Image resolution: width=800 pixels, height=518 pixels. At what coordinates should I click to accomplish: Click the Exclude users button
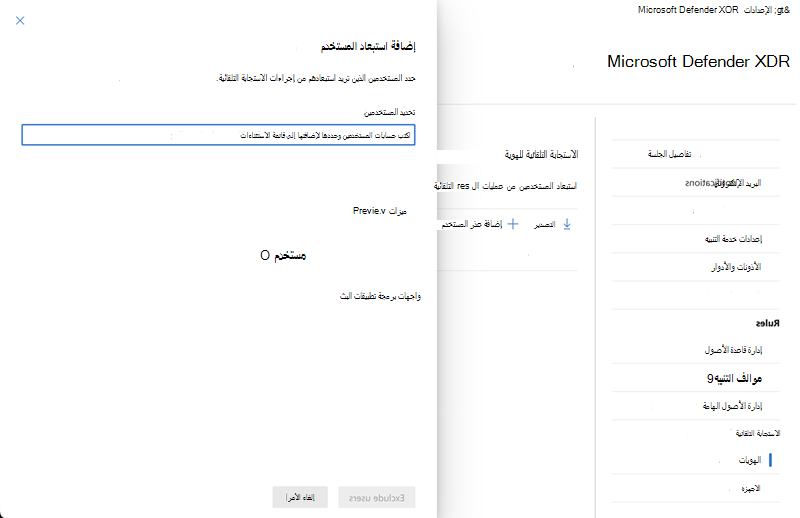click(377, 498)
